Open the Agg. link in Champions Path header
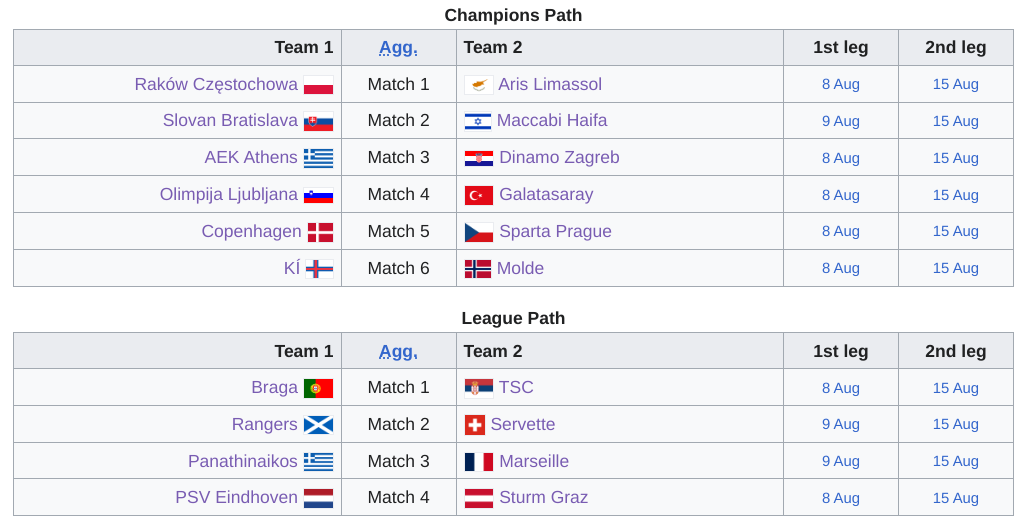This screenshot has width=1033, height=528. [x=399, y=47]
